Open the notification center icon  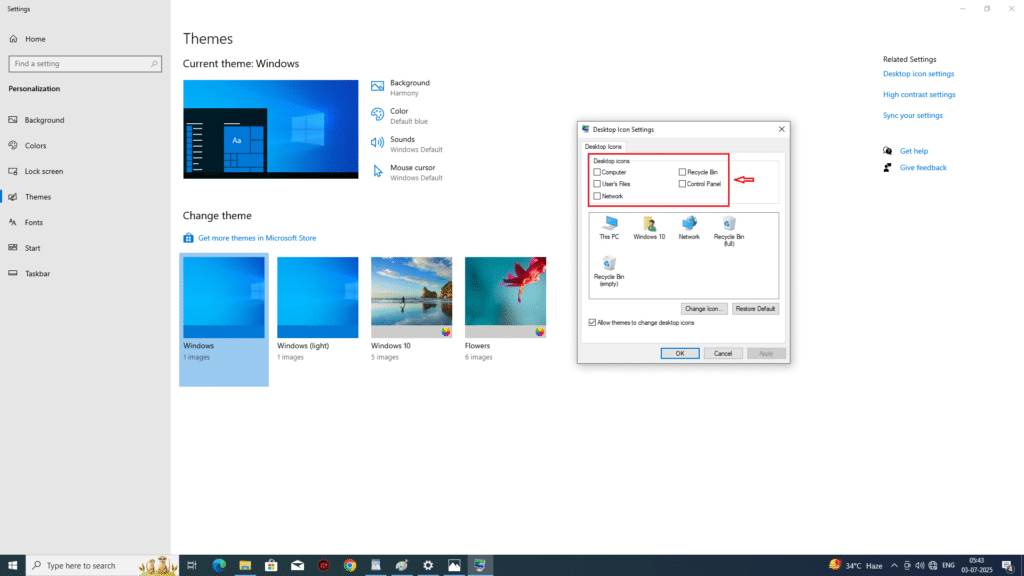click(x=1008, y=566)
